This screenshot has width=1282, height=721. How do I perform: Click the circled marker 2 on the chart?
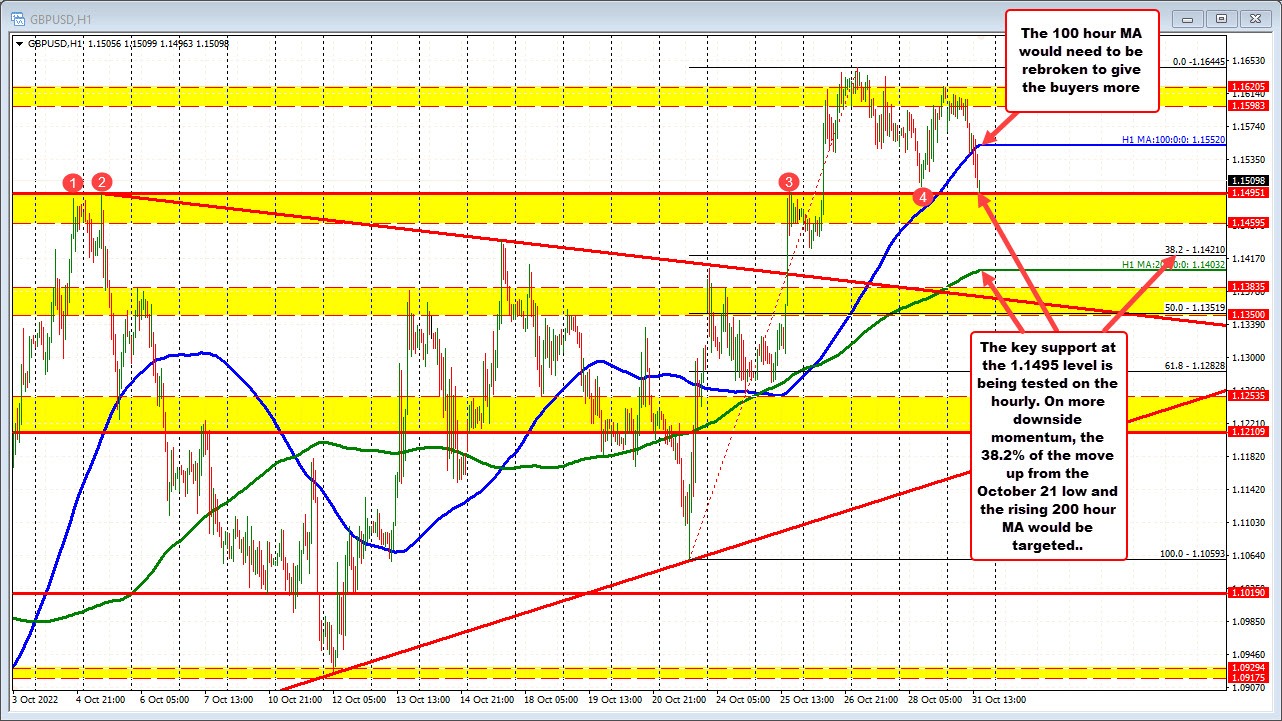[x=100, y=183]
